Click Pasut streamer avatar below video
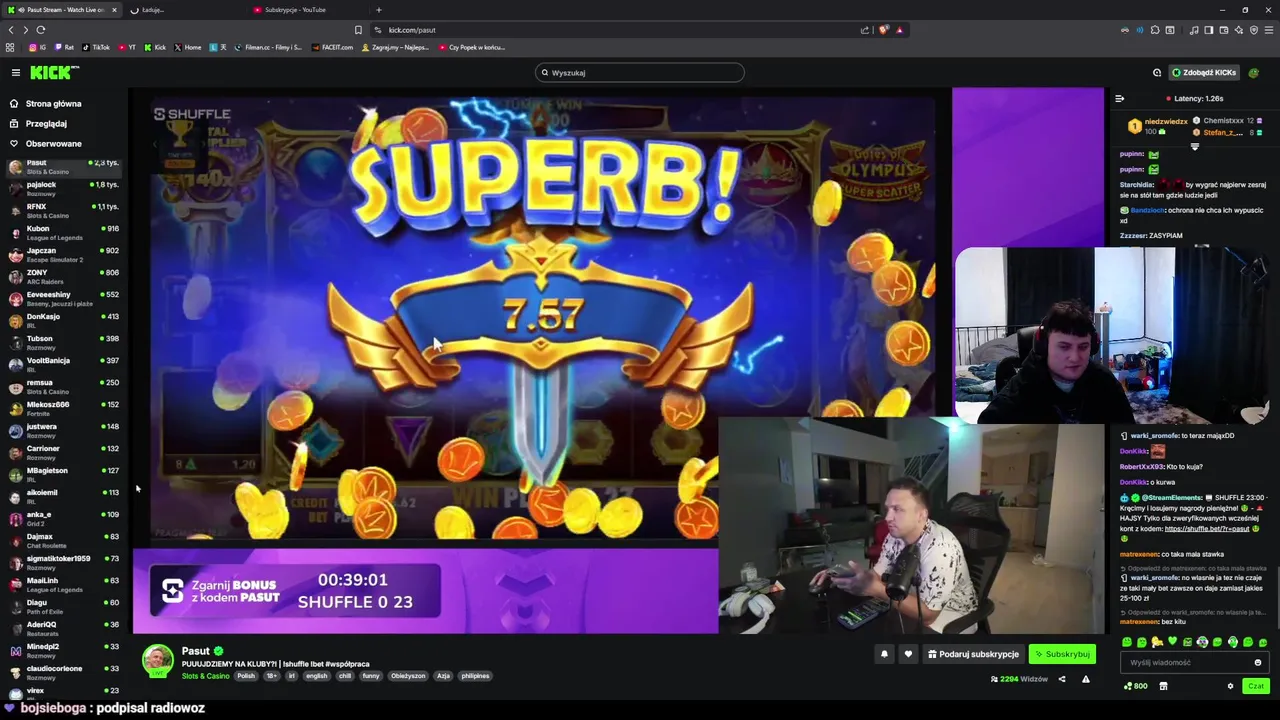 click(157, 661)
